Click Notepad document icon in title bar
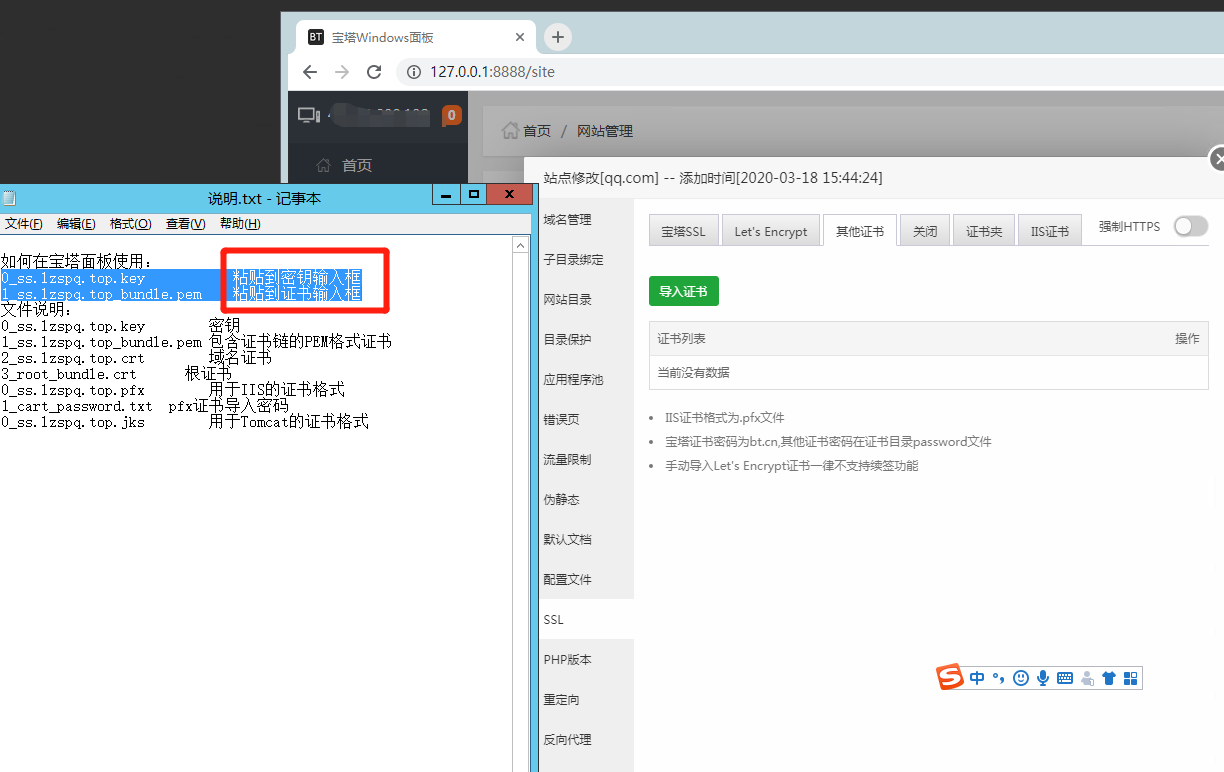 (9, 198)
